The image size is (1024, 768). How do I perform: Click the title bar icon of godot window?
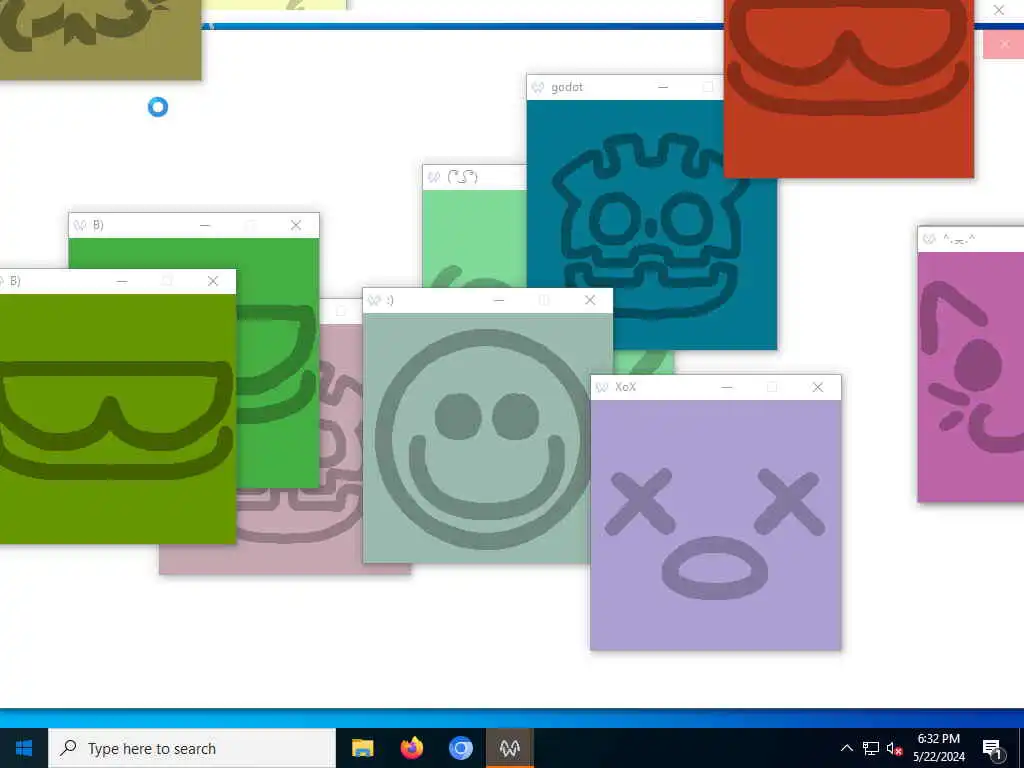(537, 88)
